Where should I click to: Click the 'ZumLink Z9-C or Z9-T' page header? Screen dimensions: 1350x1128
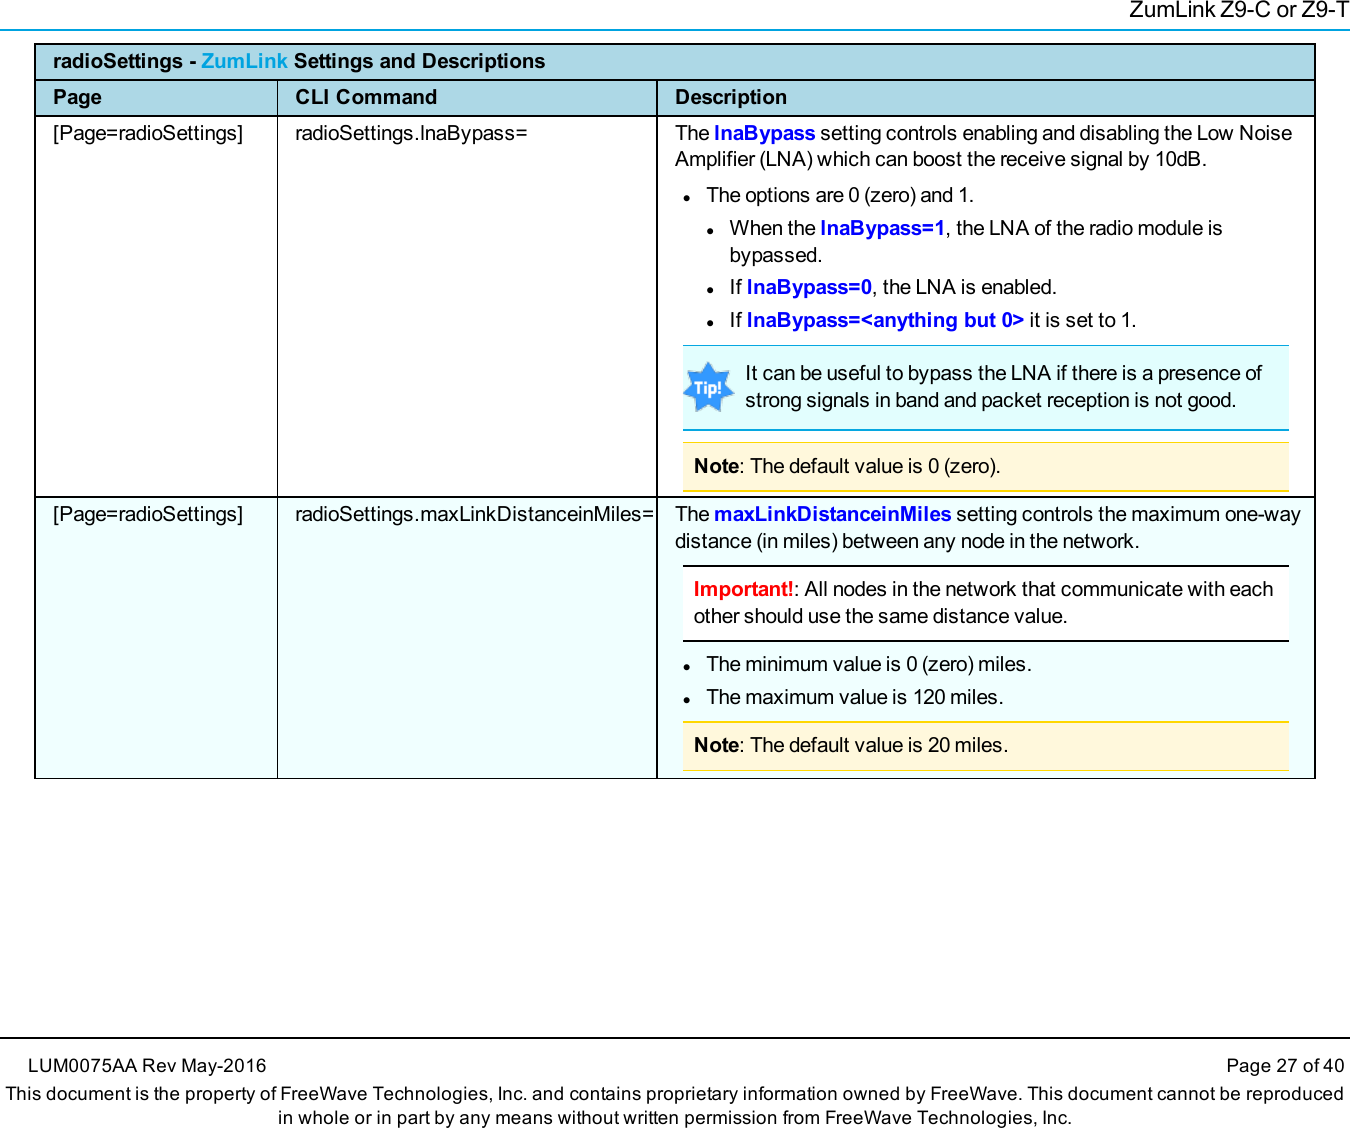[x=1239, y=11]
